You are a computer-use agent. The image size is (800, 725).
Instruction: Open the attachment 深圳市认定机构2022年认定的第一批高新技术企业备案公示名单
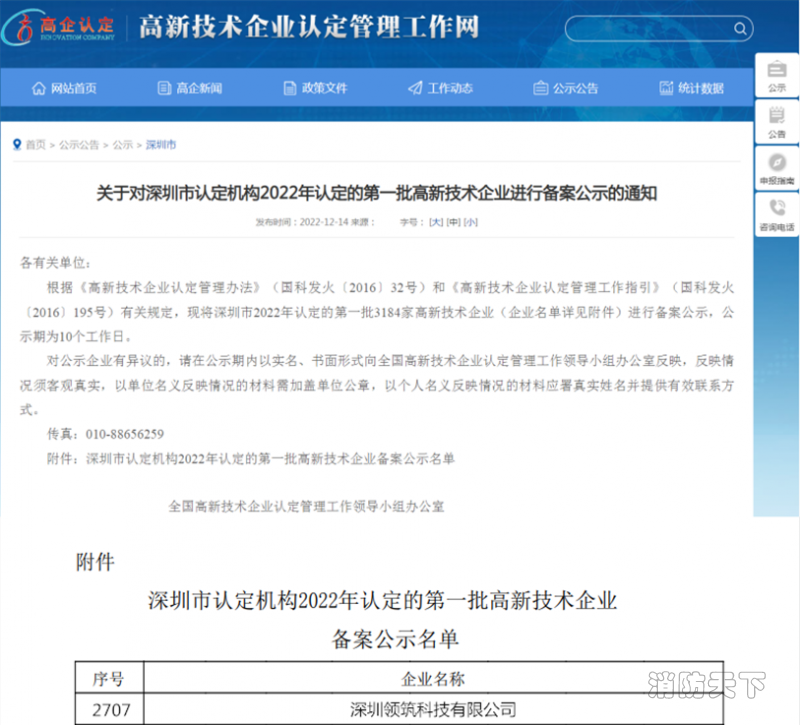click(270, 459)
